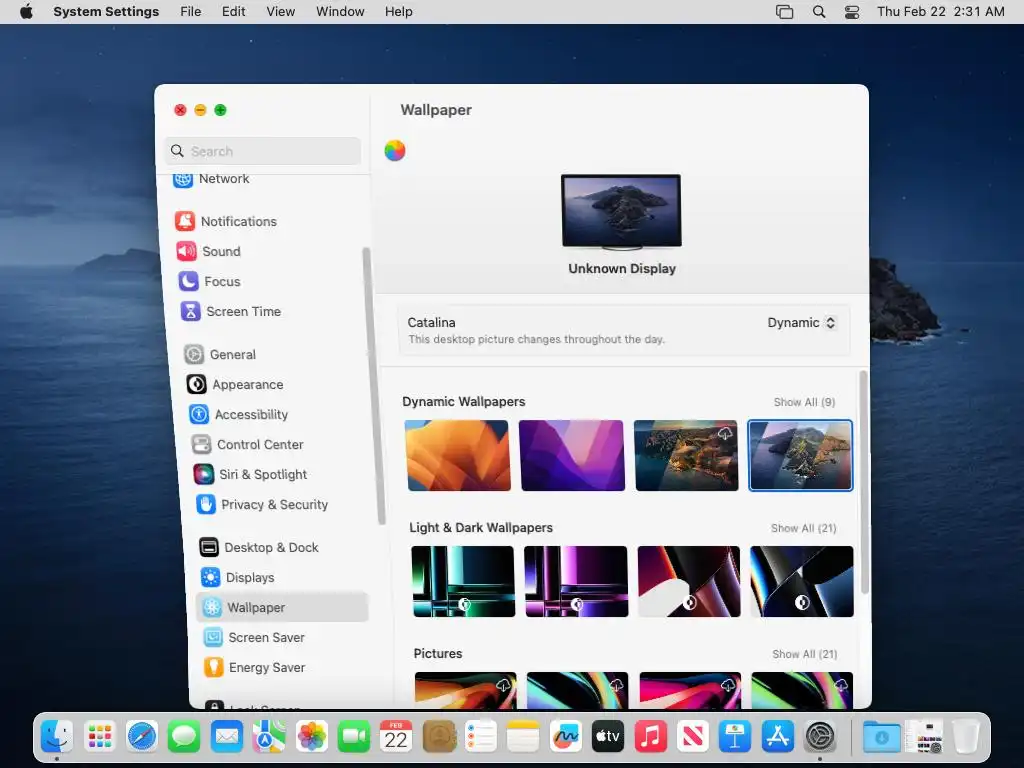Open the Dynamic appearance dropdown for Catalina
Screen dimensions: 1024x768
tap(801, 323)
